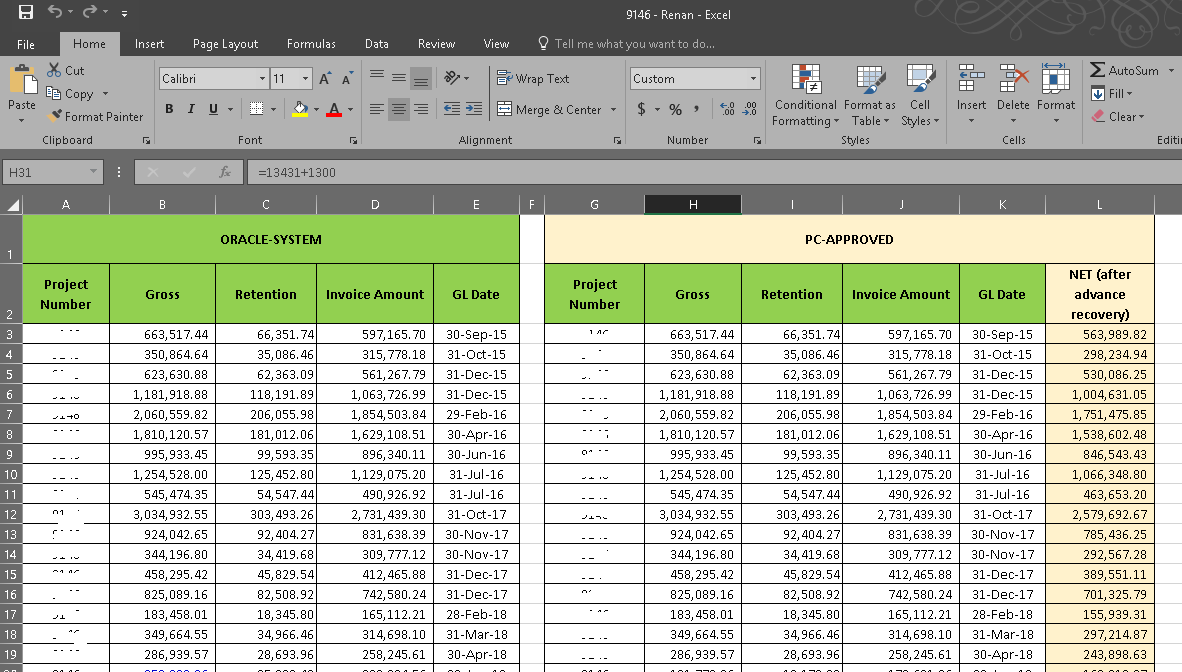Click the Borders icon in Font group
Screen dimensions: 1182x672
[x=256, y=109]
